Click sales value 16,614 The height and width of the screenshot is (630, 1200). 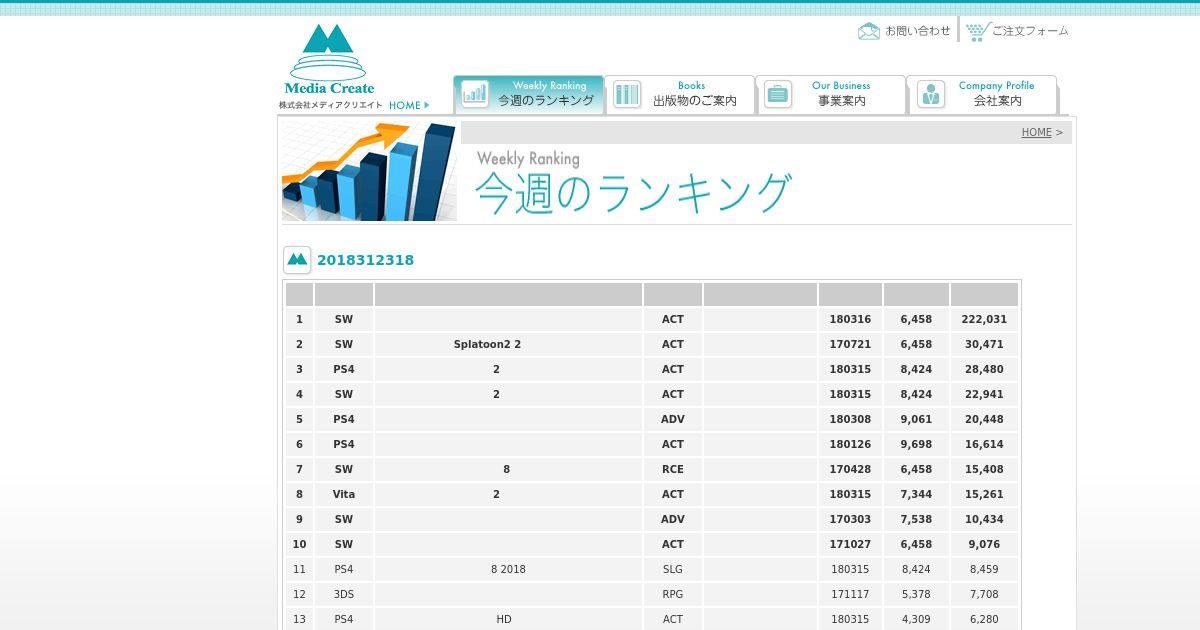(984, 444)
